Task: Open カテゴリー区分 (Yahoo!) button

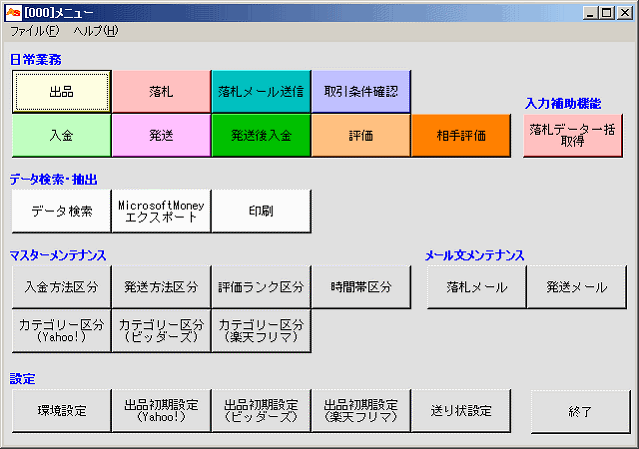Action: 62,331
